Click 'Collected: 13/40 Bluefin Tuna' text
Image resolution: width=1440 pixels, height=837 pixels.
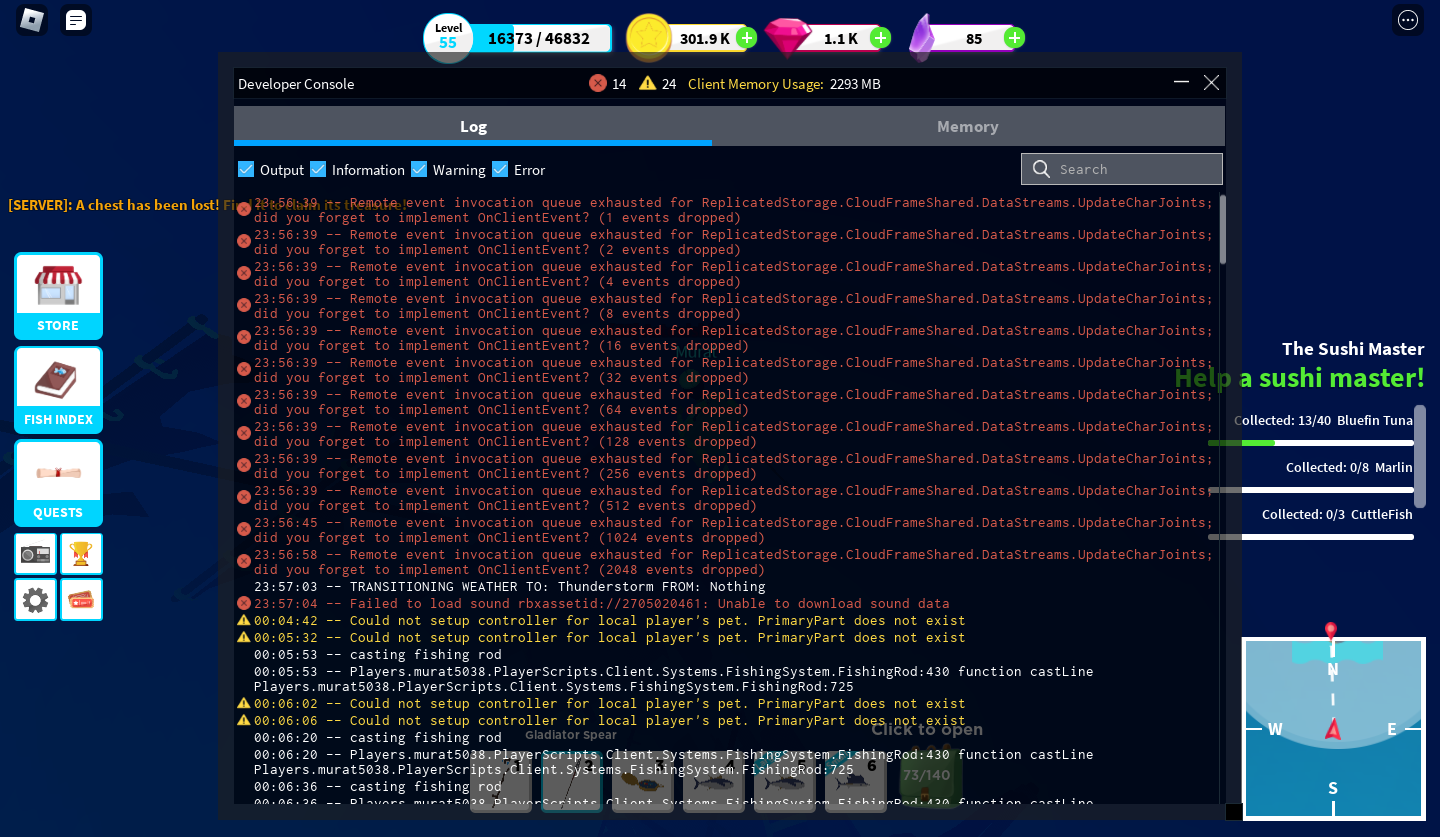click(x=1323, y=420)
